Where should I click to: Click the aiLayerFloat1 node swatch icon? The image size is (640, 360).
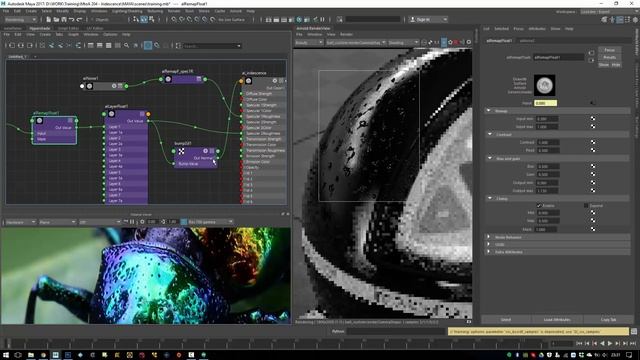tap(111, 114)
